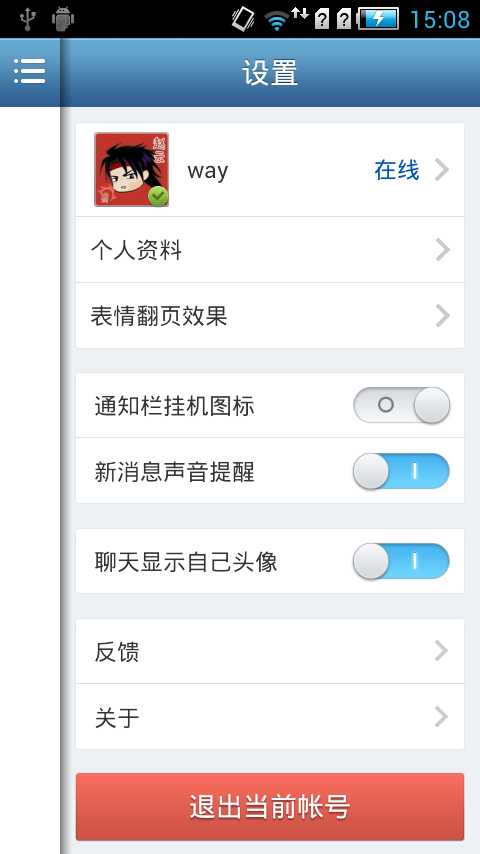Image resolution: width=480 pixels, height=854 pixels.
Task: Tap the screen rotation vibrate icon
Action: tap(243, 19)
